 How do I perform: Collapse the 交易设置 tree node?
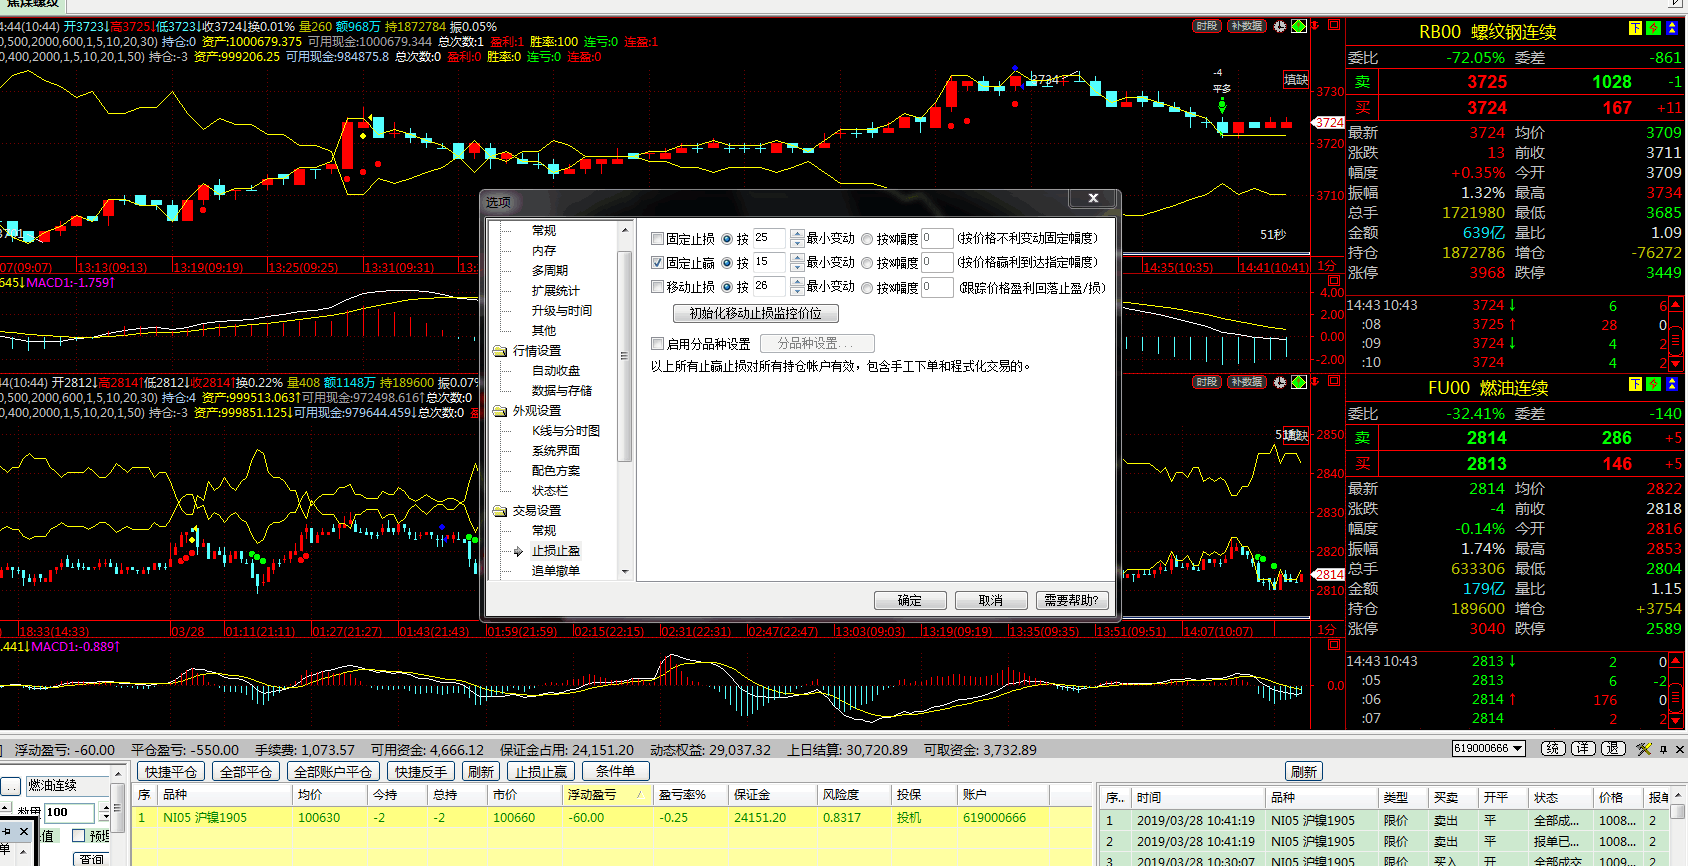point(500,511)
